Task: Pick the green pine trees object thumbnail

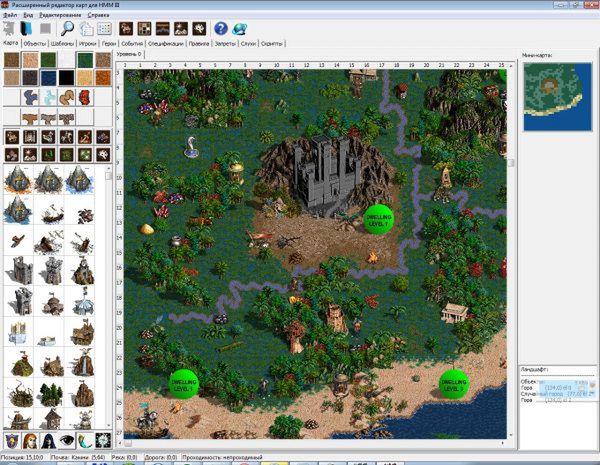Action: (51, 394)
